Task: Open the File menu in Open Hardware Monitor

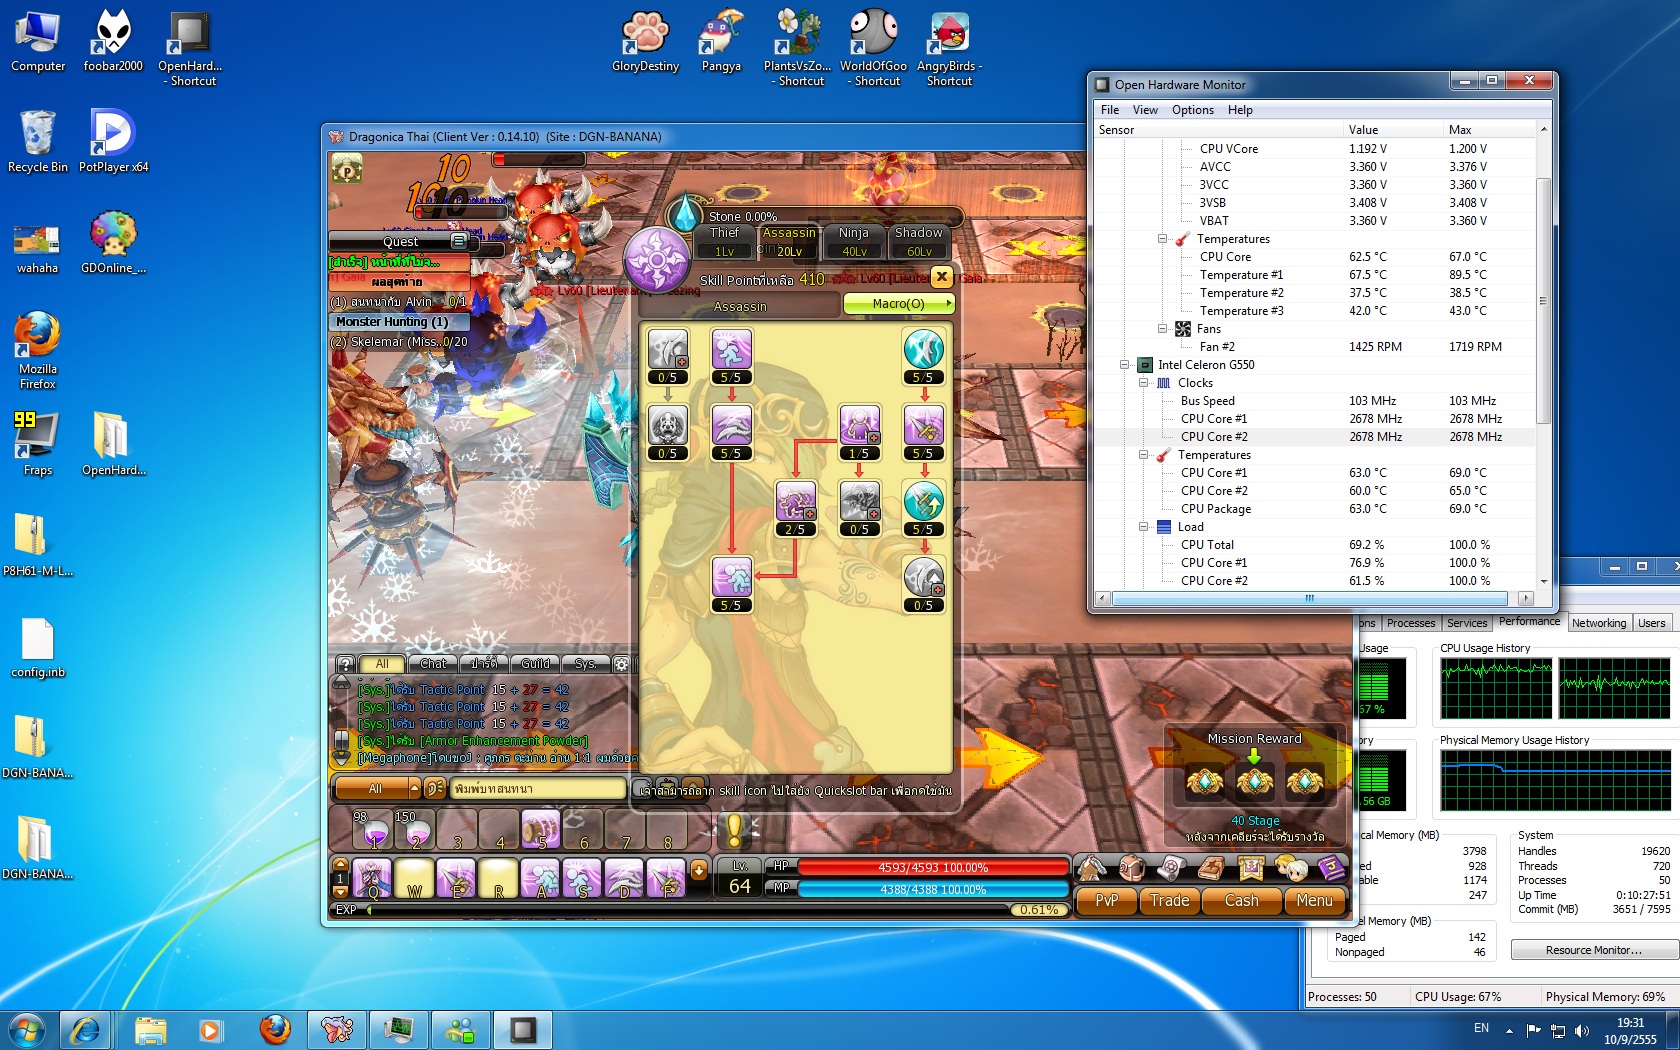Action: click(1110, 110)
